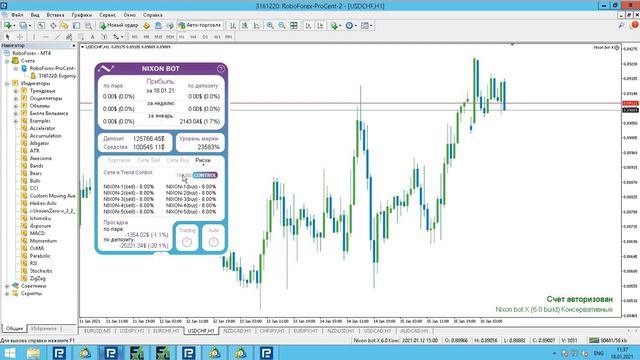Expand the Осцилляторы indicators folder
This screenshot has height=360, width=640.
16,98
